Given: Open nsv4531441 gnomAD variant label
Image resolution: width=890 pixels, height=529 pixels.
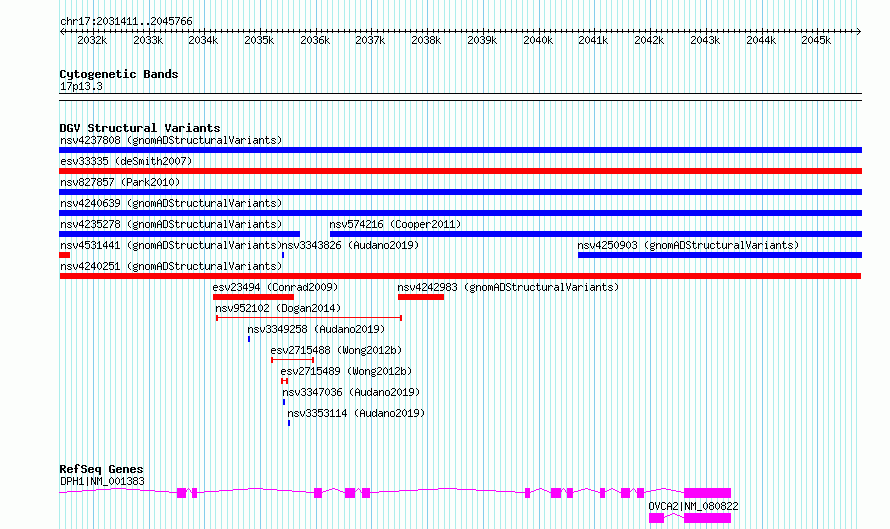Looking at the screenshot, I should click(x=171, y=245).
